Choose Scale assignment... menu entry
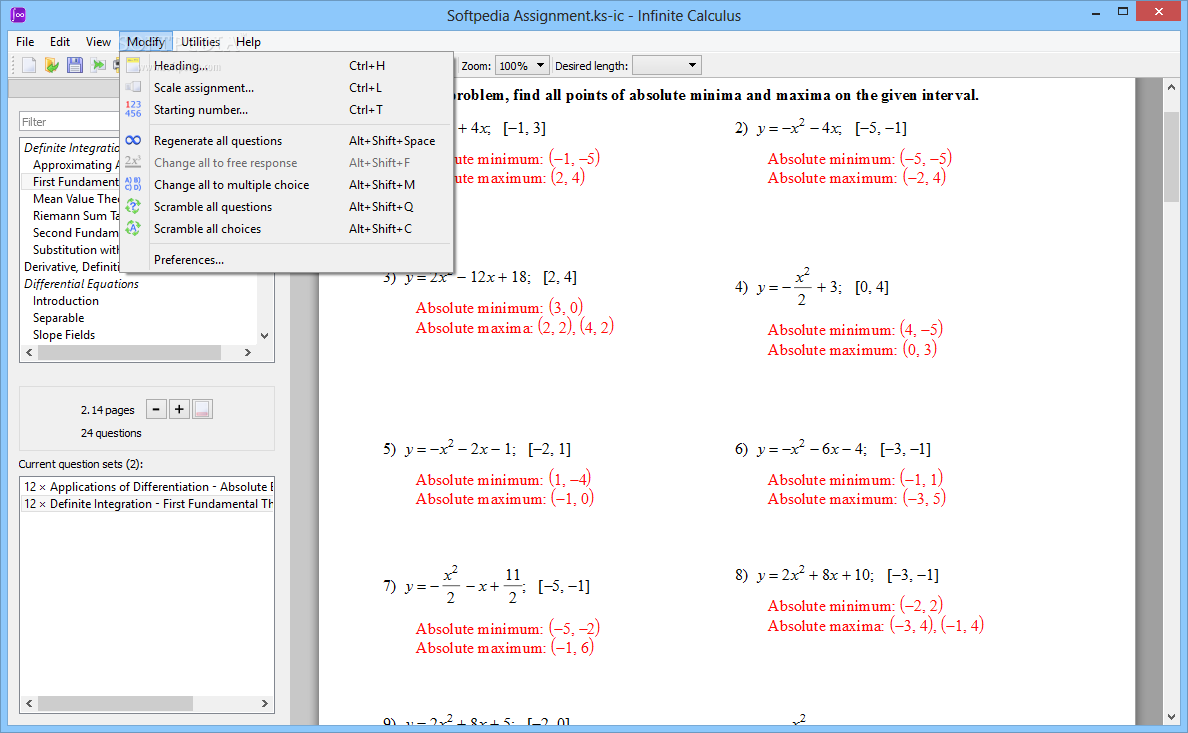Image resolution: width=1188 pixels, height=733 pixels. click(287, 87)
